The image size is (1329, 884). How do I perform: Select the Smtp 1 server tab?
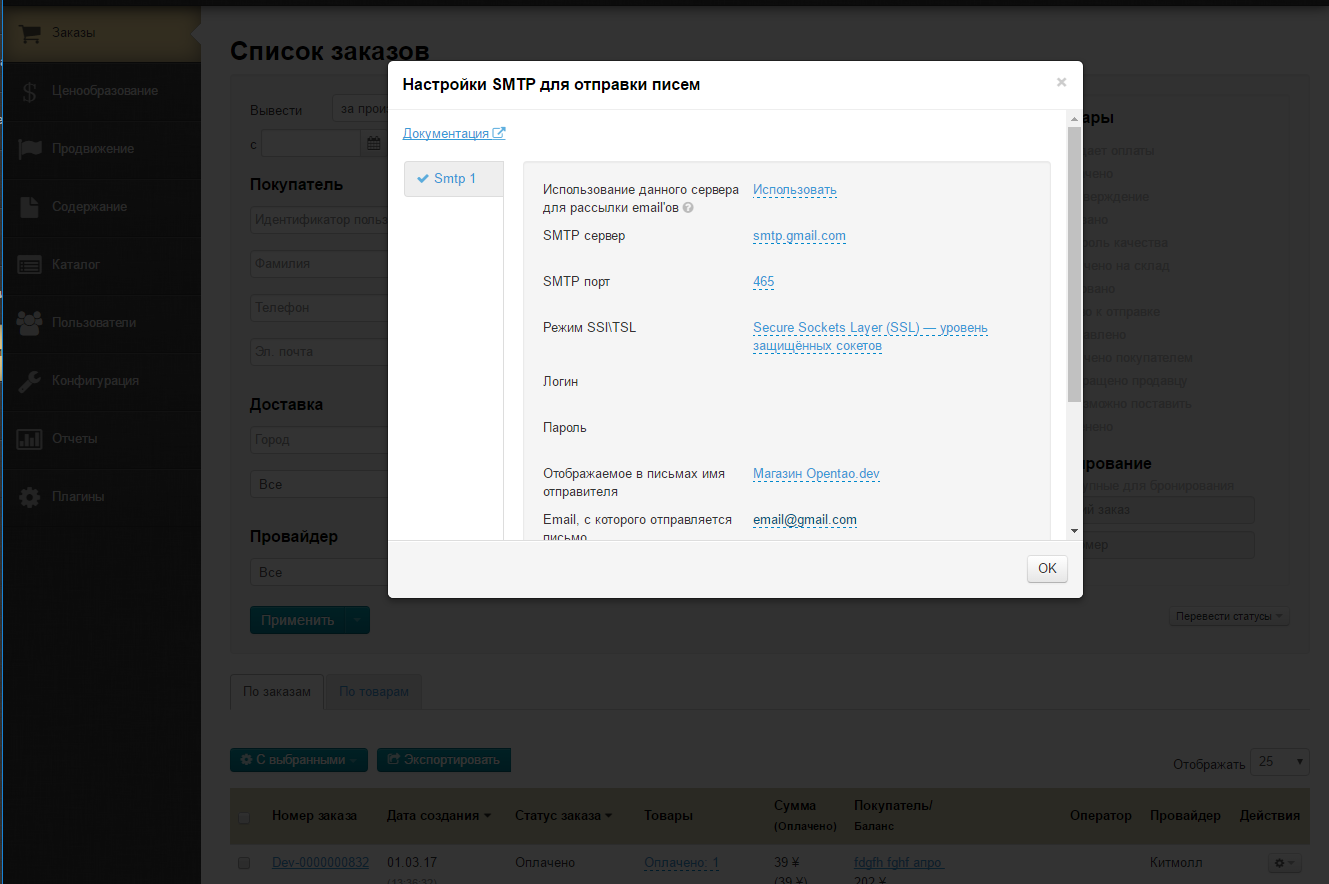[454, 179]
